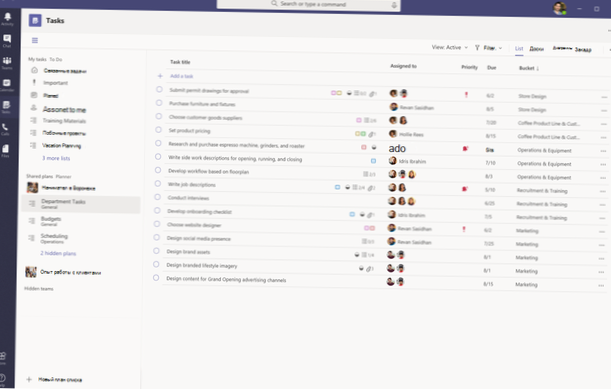The image size is (611, 389).
Task: Open Activity in the Teams sidebar
Action: [x=7, y=18]
